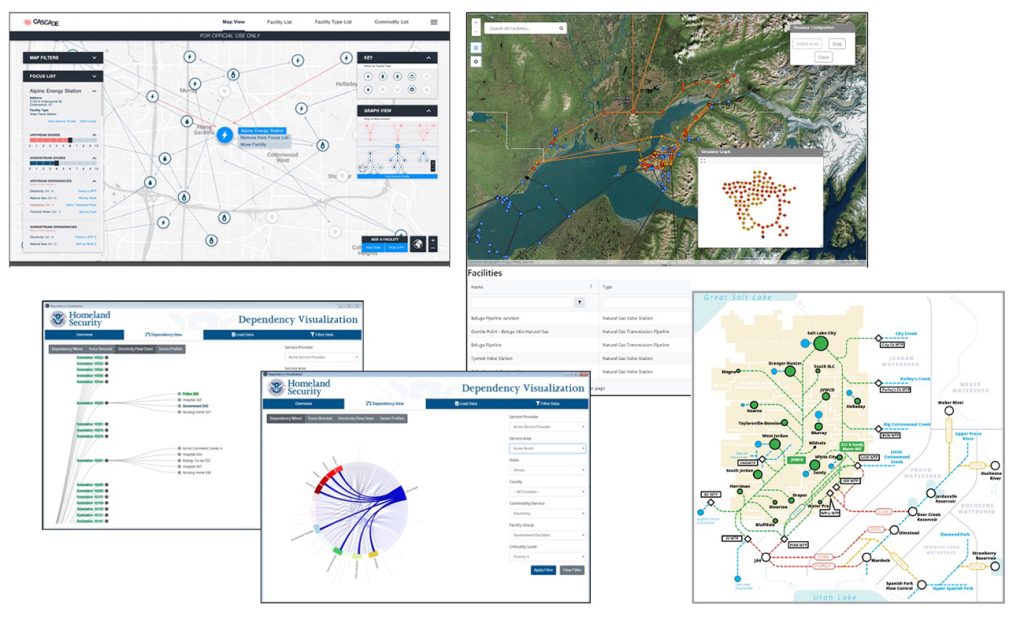Open the Criticality Level dropdown
Image resolution: width=1024 pixels, height=627 pixels.
[x=547, y=556]
